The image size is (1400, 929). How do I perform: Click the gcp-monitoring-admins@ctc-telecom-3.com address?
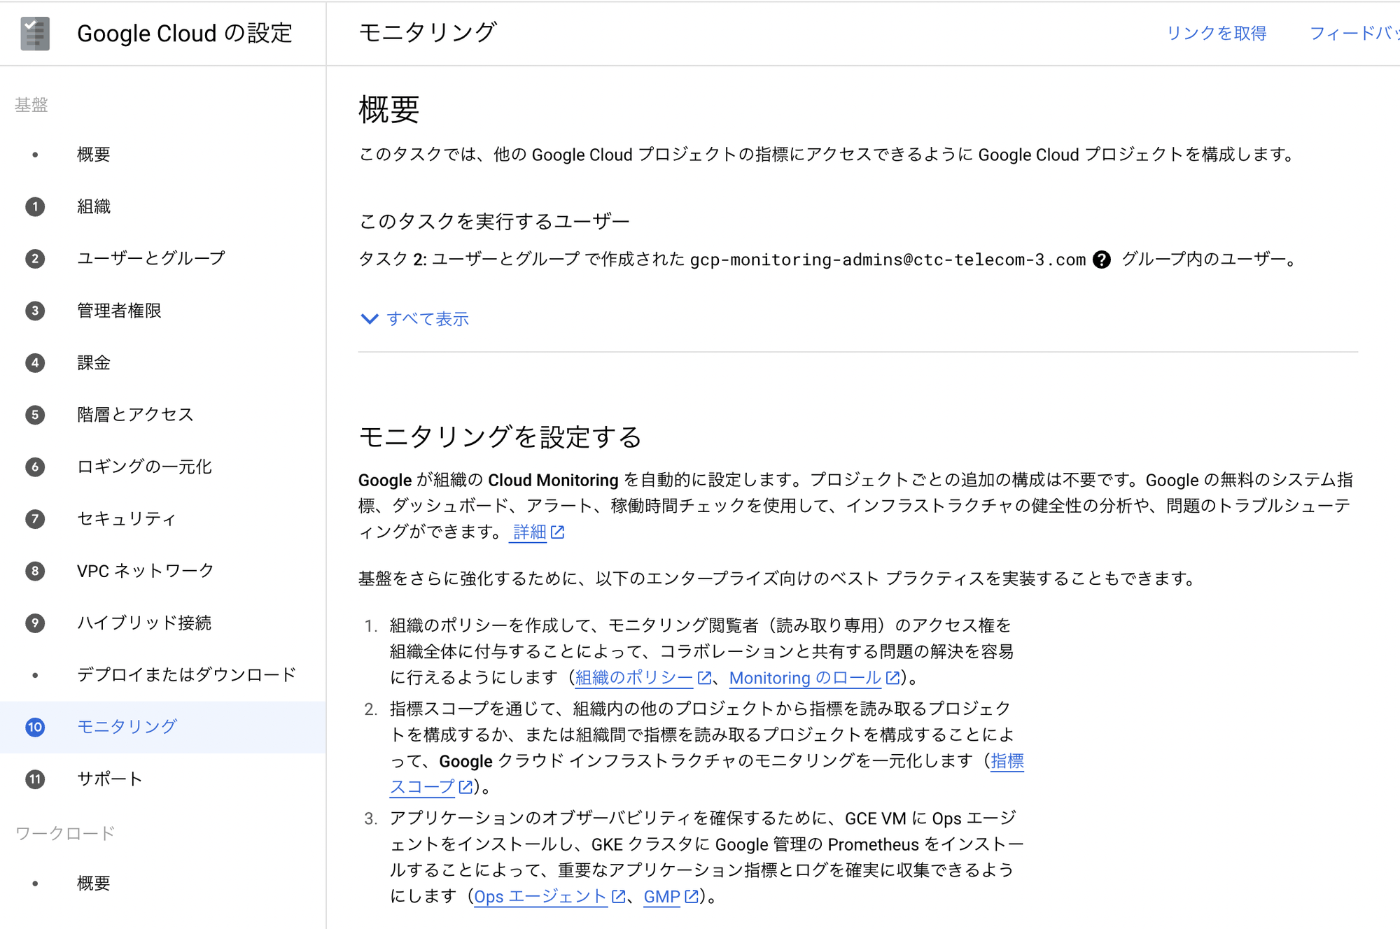[x=887, y=260]
